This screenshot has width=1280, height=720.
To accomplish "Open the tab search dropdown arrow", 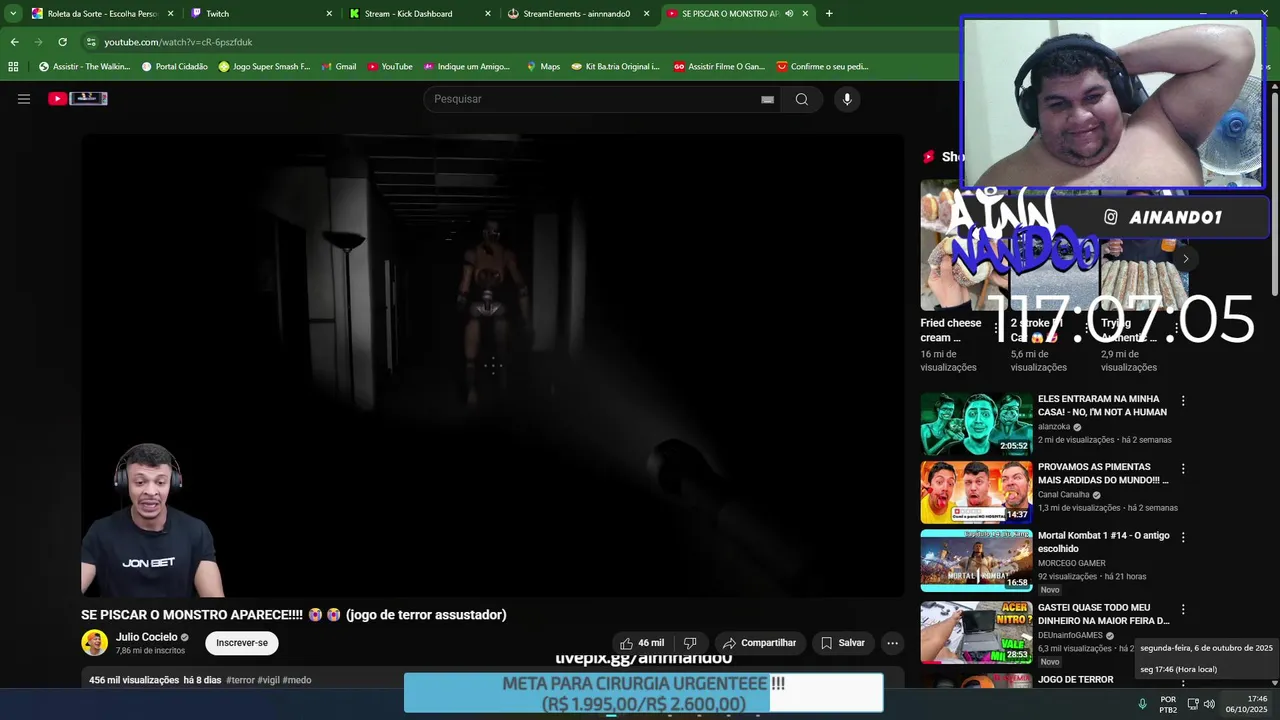I will click(13, 14).
